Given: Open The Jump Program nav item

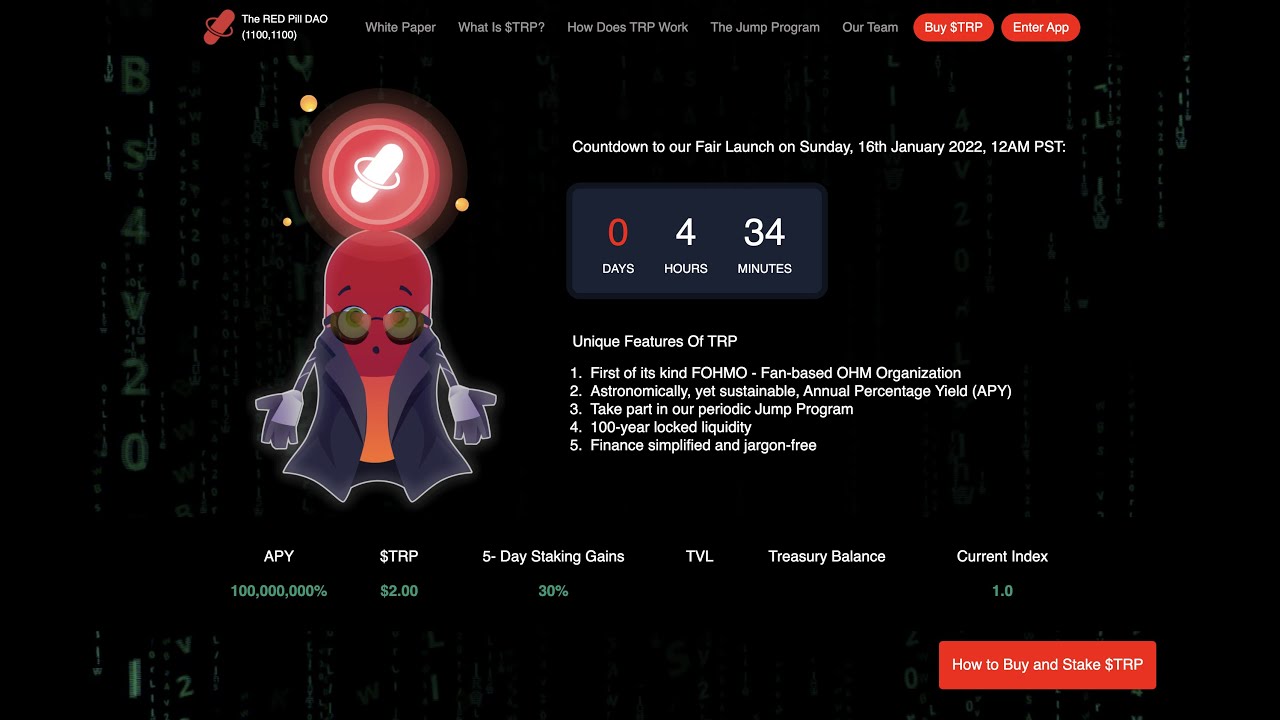Looking at the screenshot, I should pos(765,27).
